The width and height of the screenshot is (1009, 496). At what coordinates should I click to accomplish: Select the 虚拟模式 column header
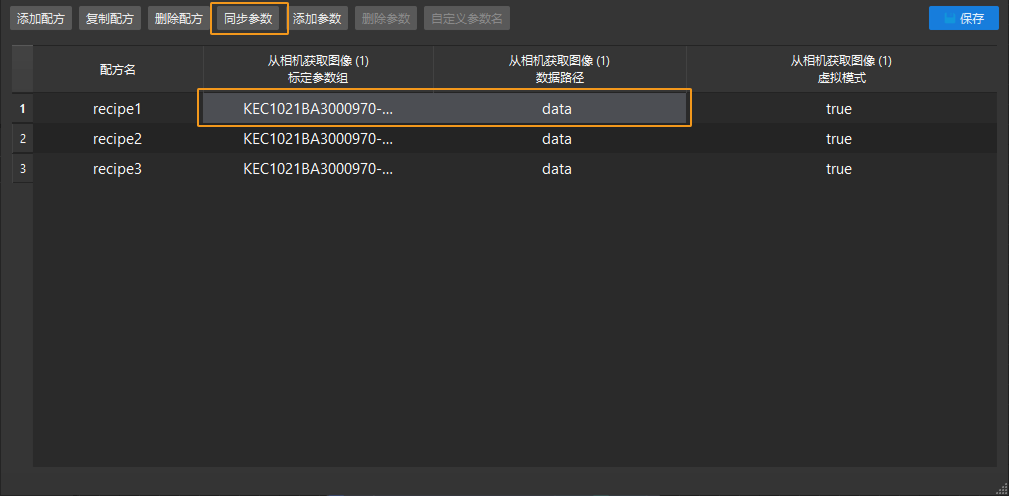(x=841, y=69)
